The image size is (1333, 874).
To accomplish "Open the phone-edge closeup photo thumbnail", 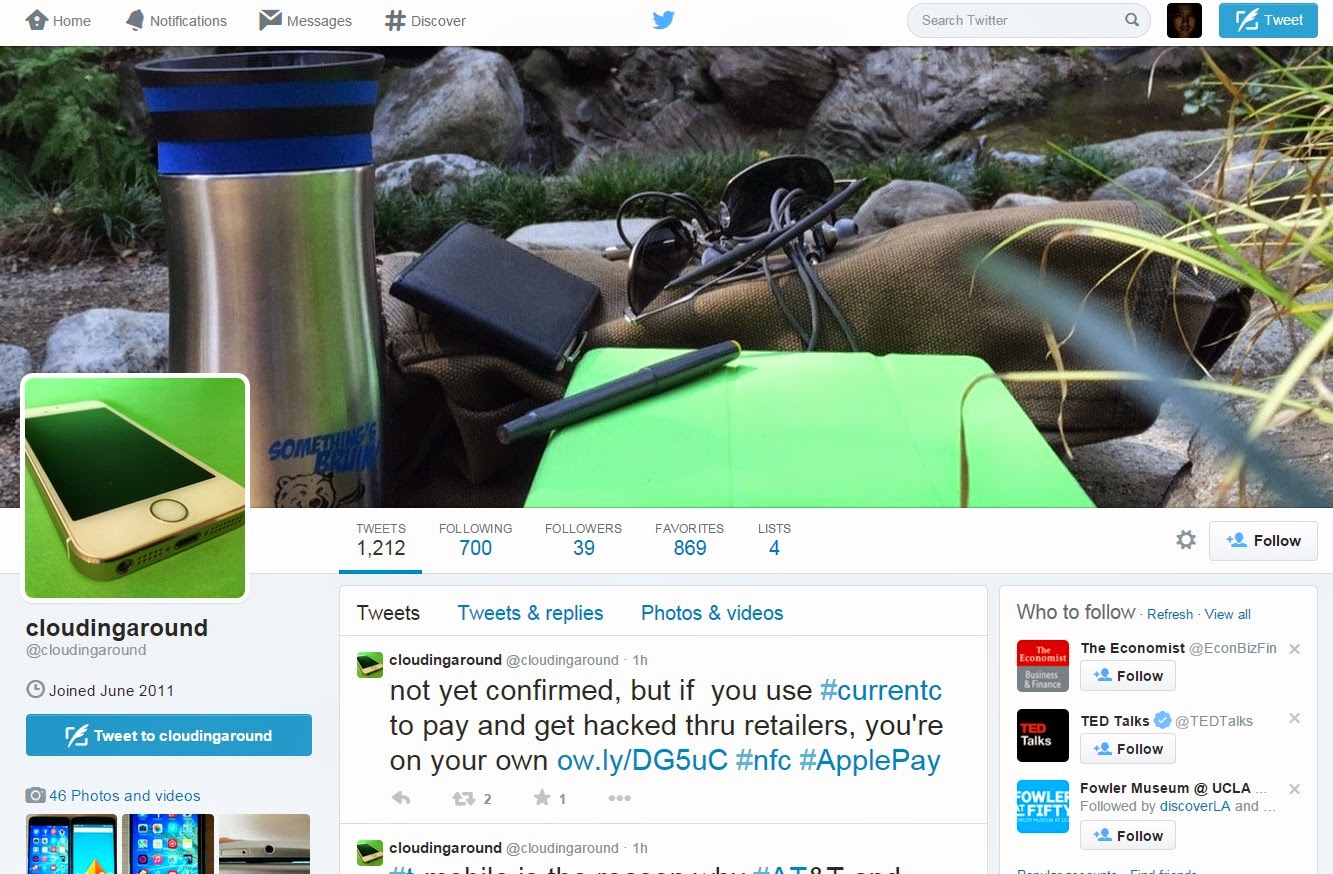I will pos(264,844).
